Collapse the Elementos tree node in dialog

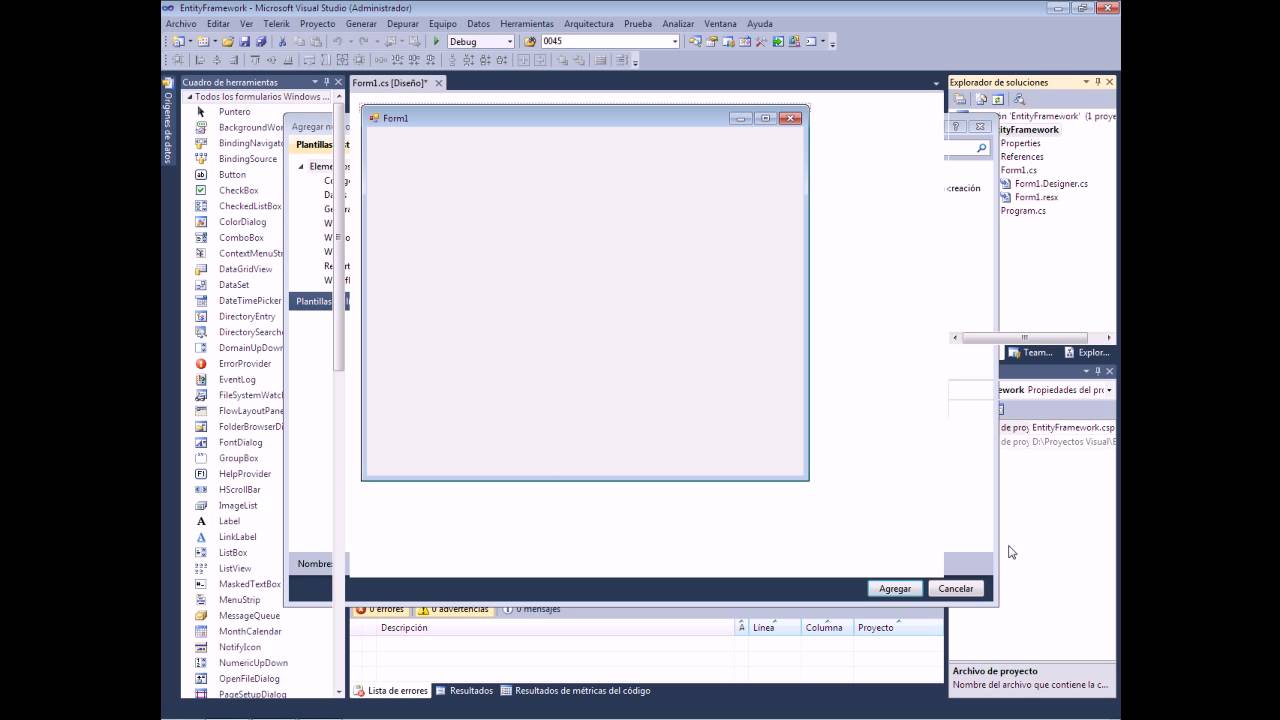click(301, 167)
